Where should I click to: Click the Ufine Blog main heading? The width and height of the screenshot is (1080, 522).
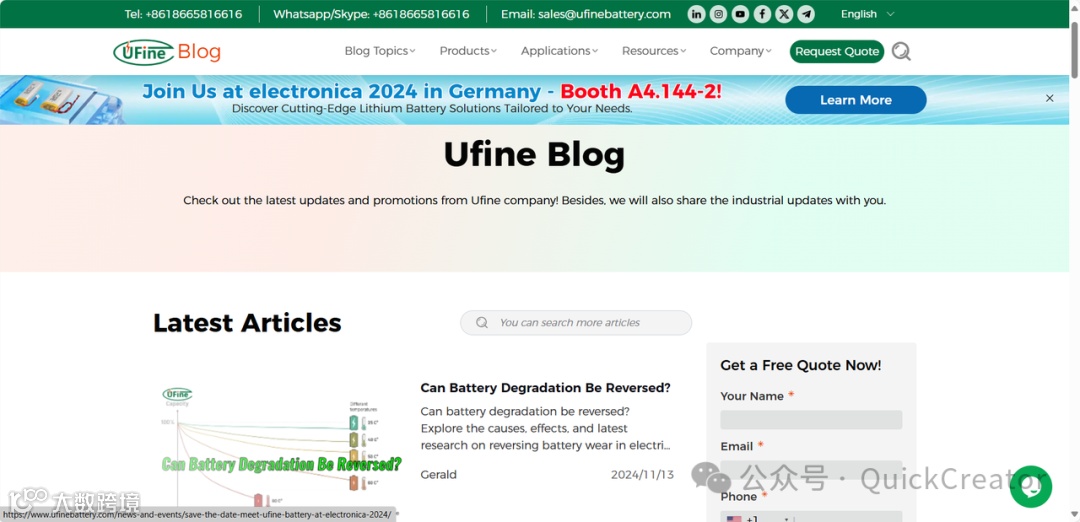pos(534,156)
